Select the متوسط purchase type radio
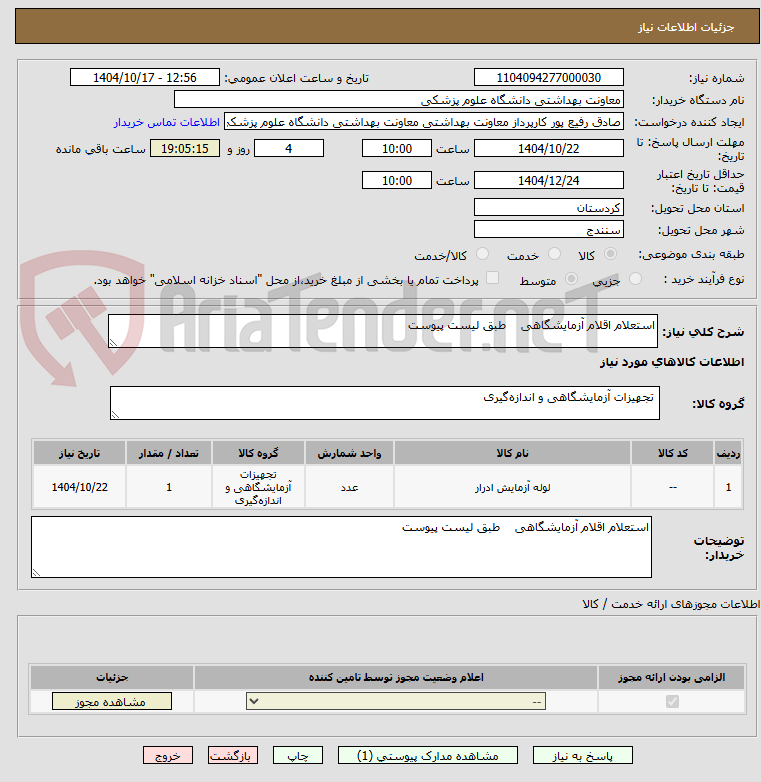This screenshot has width=761, height=782. click(571, 279)
